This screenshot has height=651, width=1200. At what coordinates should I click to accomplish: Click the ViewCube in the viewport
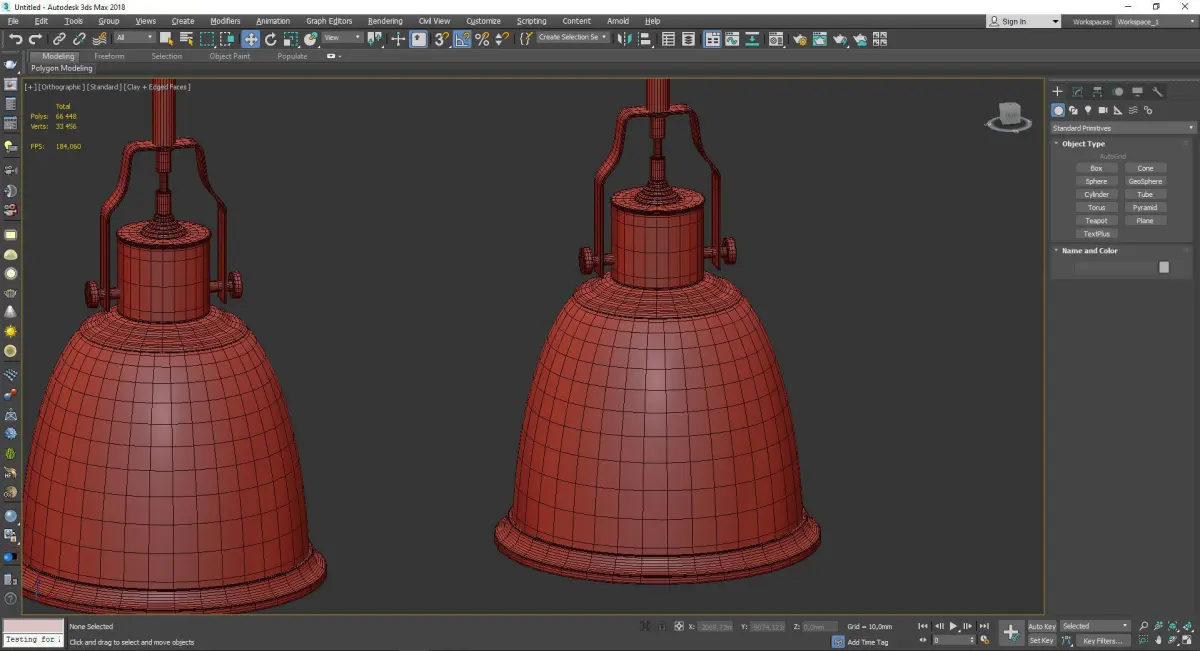coord(1010,117)
